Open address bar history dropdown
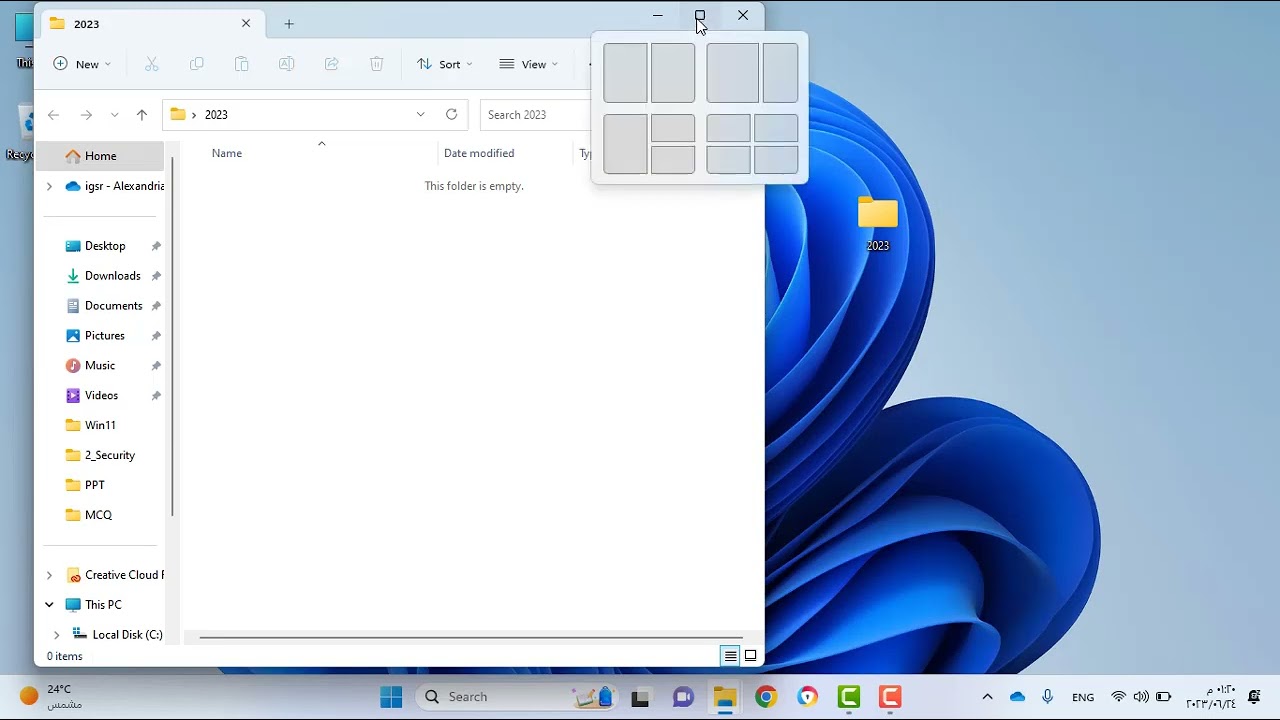The image size is (1280, 720). [421, 115]
